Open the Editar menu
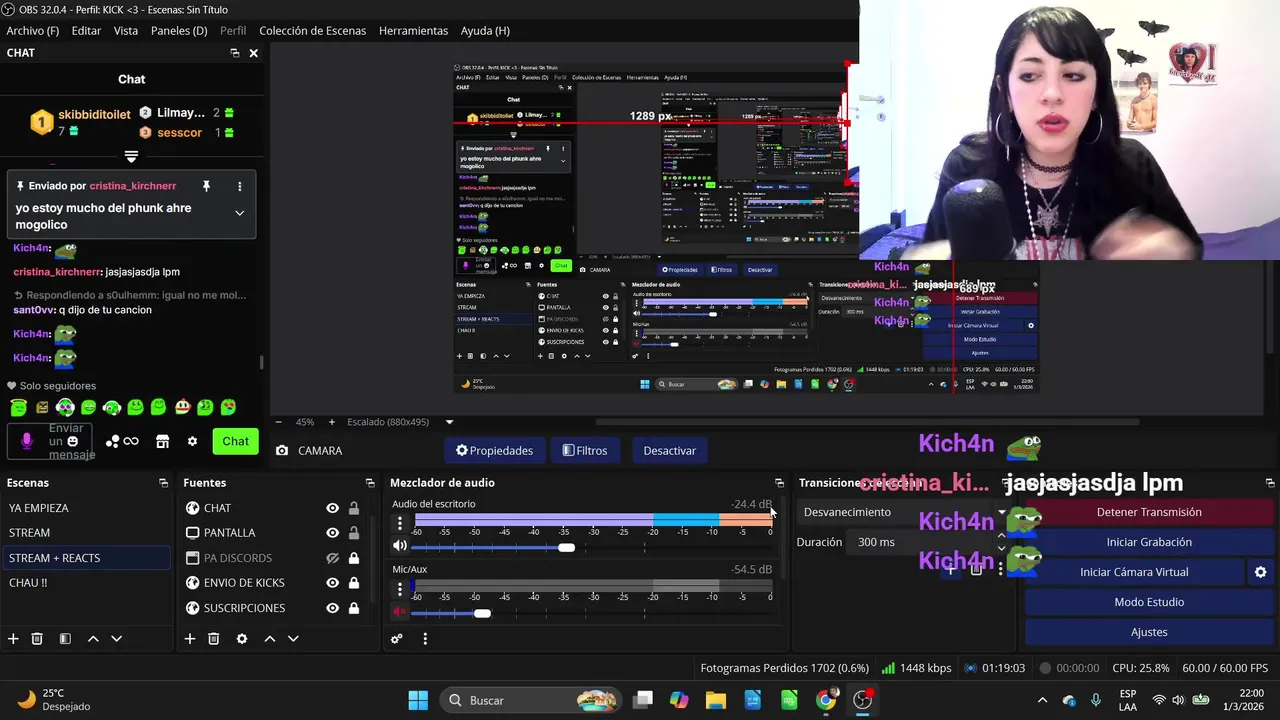The height and width of the screenshot is (720, 1280). click(86, 31)
